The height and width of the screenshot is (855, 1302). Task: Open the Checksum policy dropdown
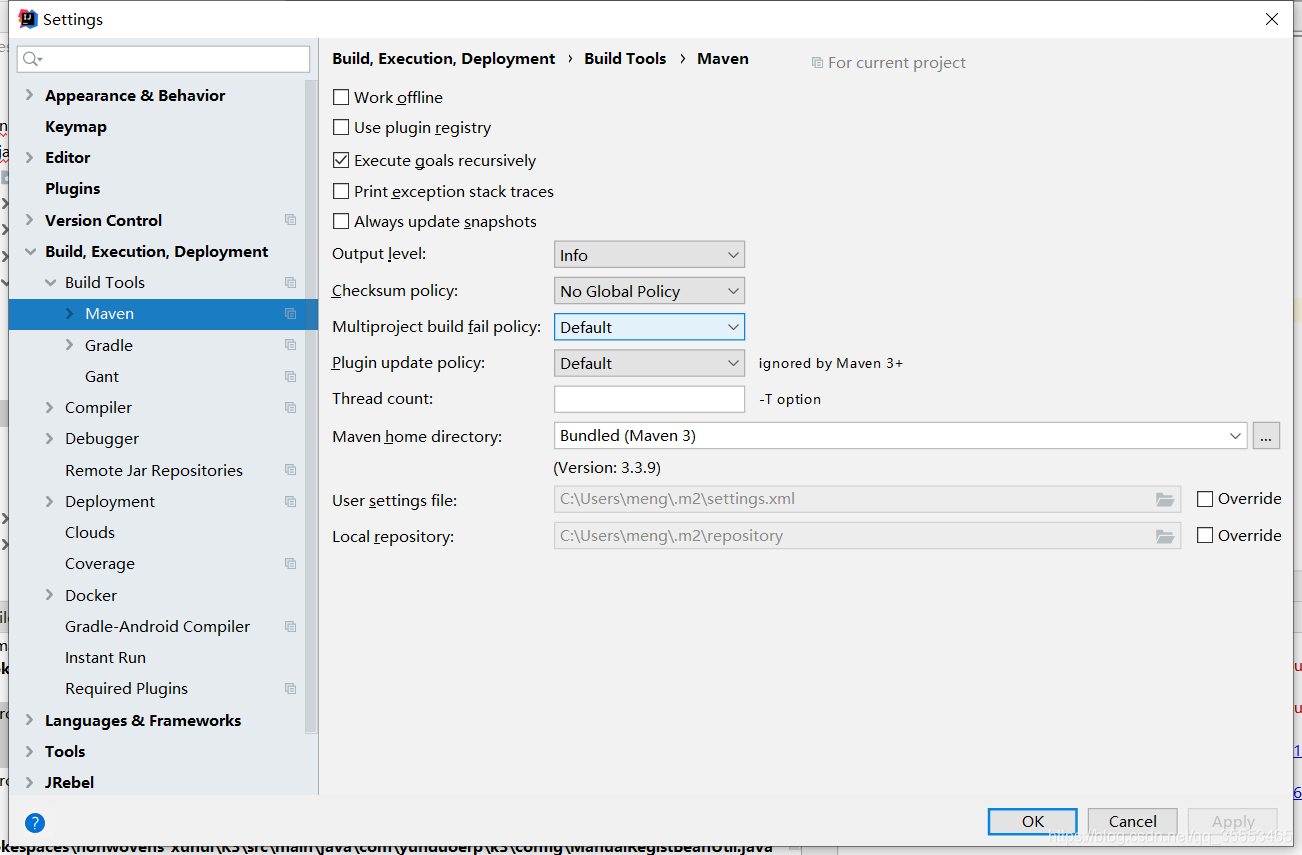(649, 291)
